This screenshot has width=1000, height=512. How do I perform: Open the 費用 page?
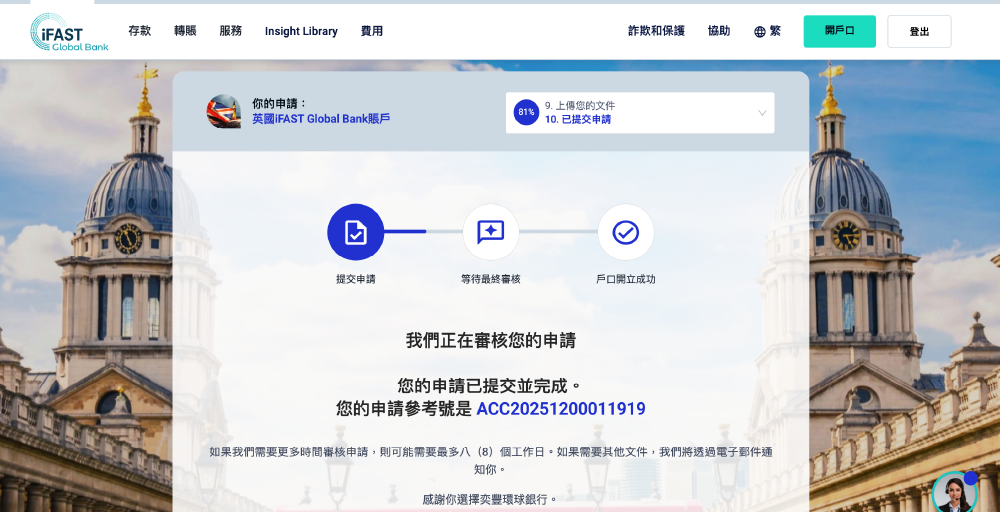click(x=372, y=31)
